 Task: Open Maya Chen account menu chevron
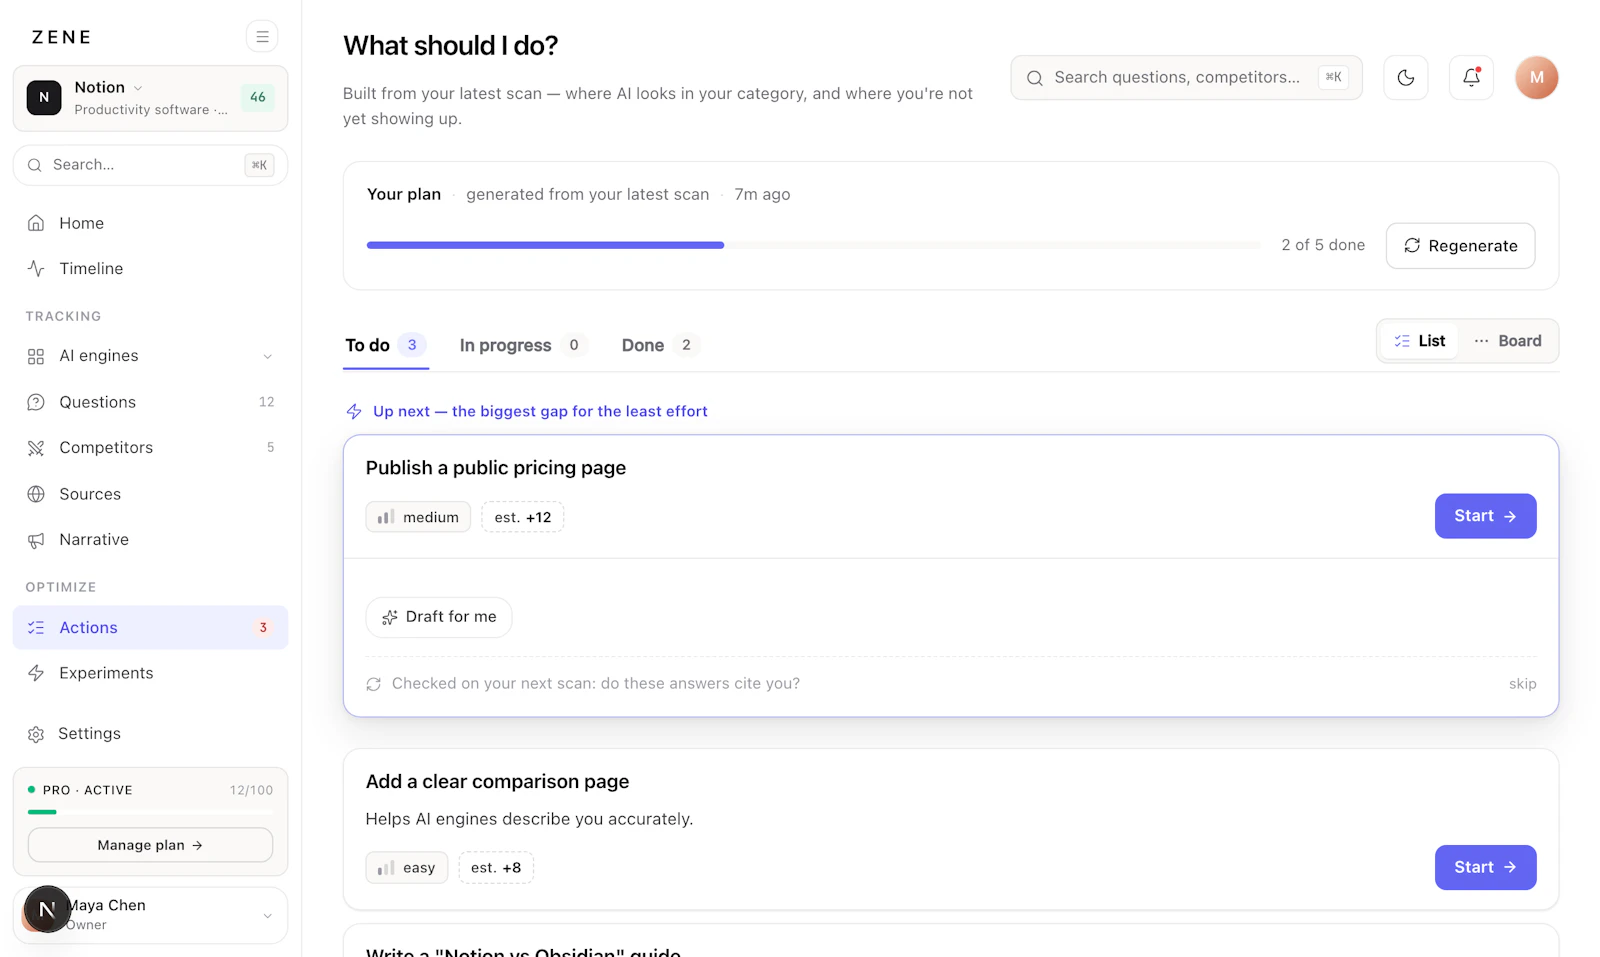coord(267,916)
